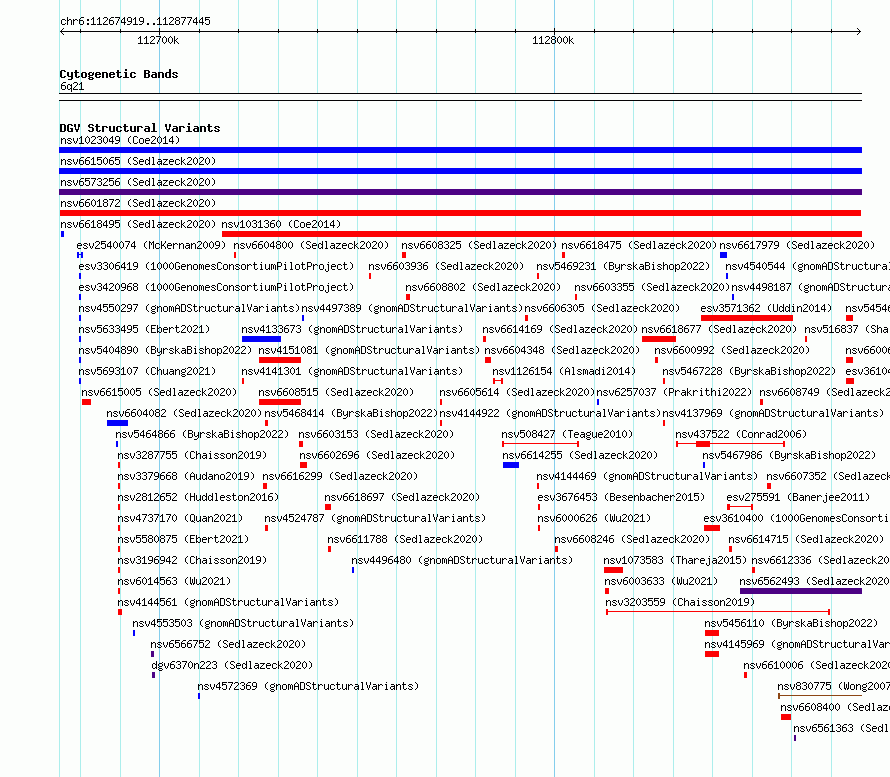
Task: Open nsv5633495 (Ebert2021) label
Action: coord(144,329)
